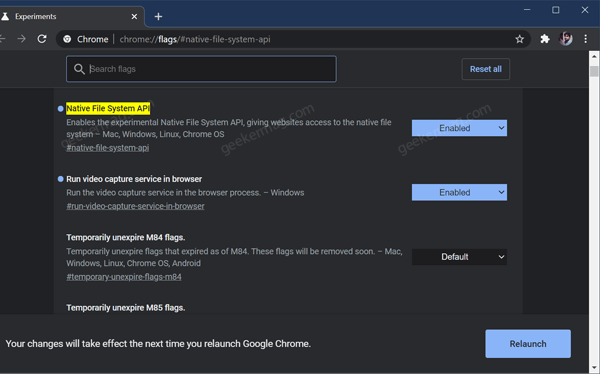Open the #temporary-unexpire-flags-m84 link
The image size is (600, 374).
click(124, 277)
